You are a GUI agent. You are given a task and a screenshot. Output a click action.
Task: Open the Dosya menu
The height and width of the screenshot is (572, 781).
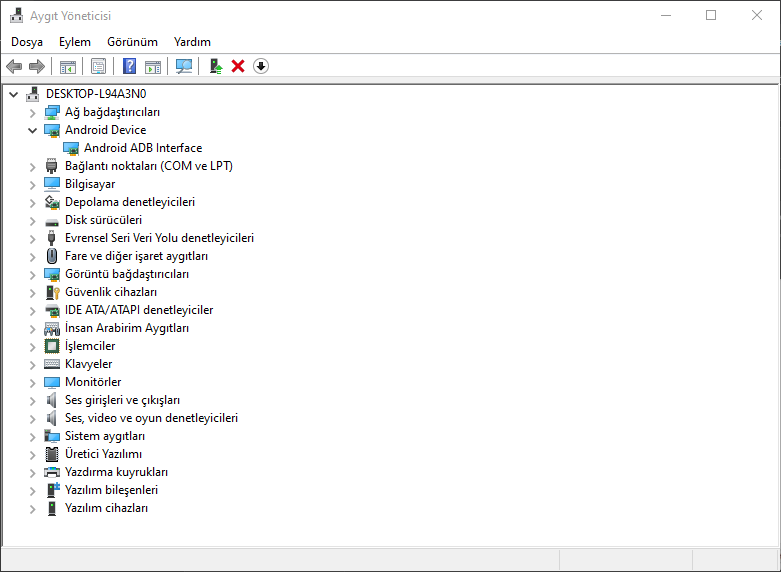(27, 42)
